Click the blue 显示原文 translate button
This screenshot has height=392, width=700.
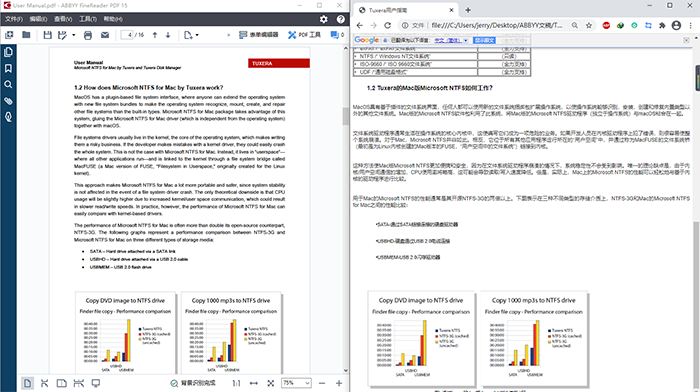pos(484,40)
